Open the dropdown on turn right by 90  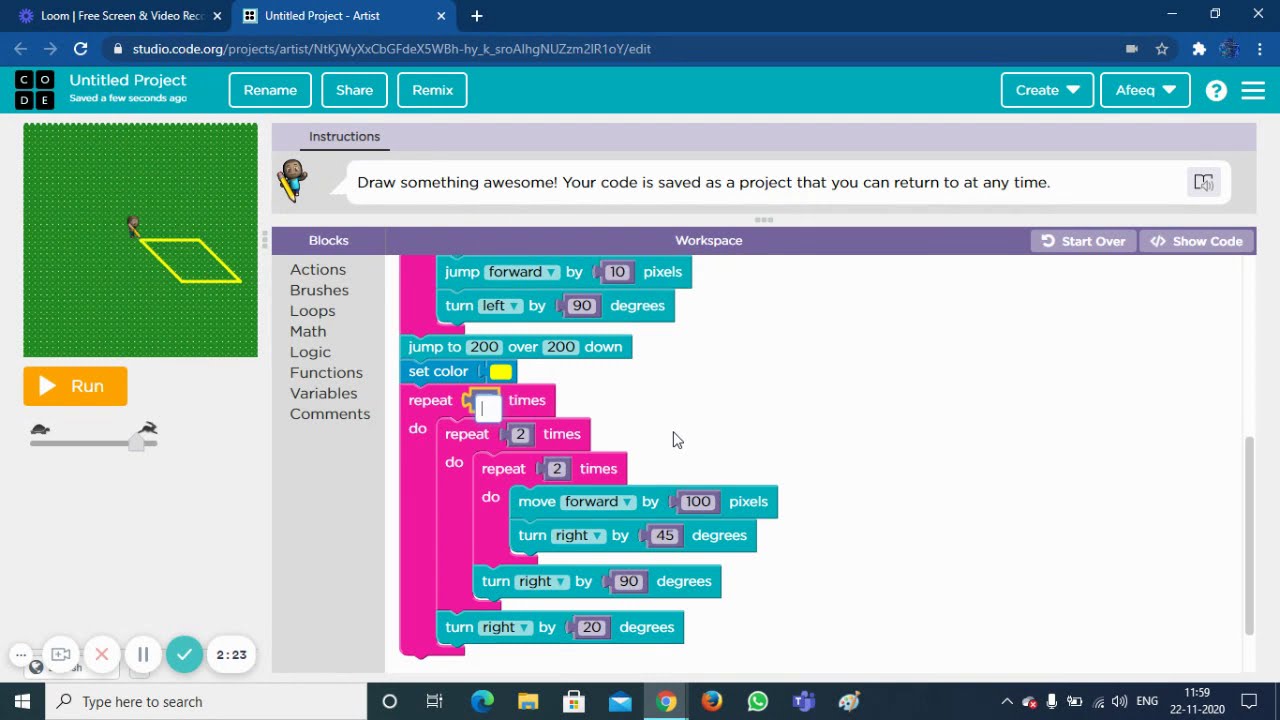pyautogui.click(x=542, y=582)
